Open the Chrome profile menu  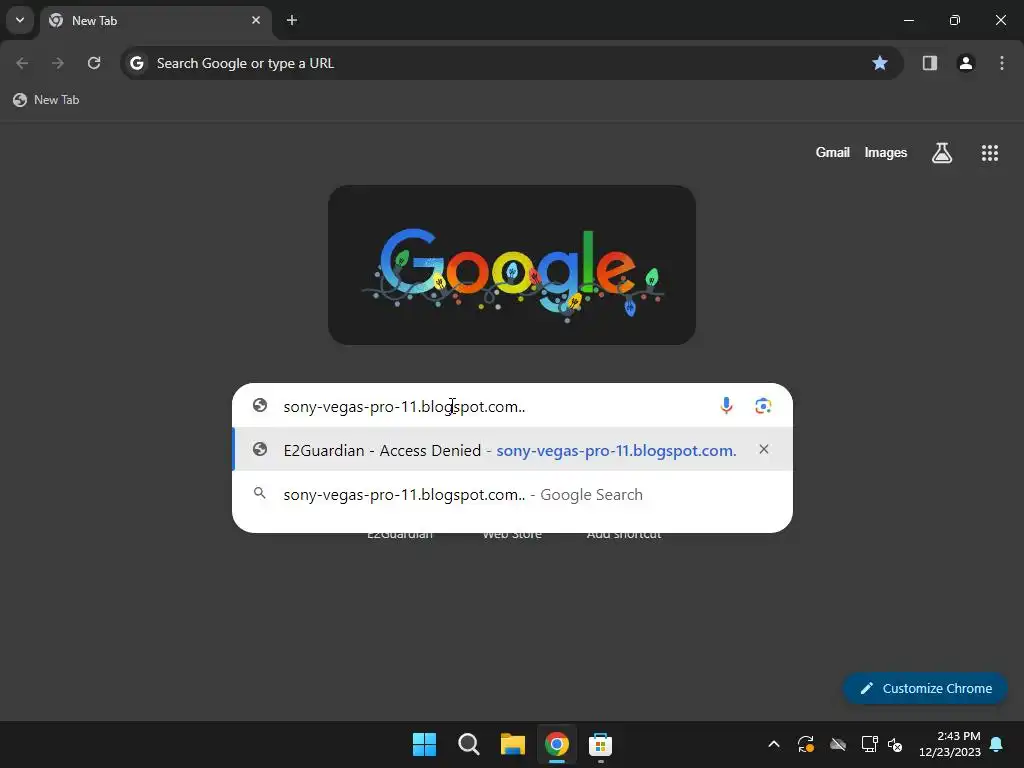[965, 63]
